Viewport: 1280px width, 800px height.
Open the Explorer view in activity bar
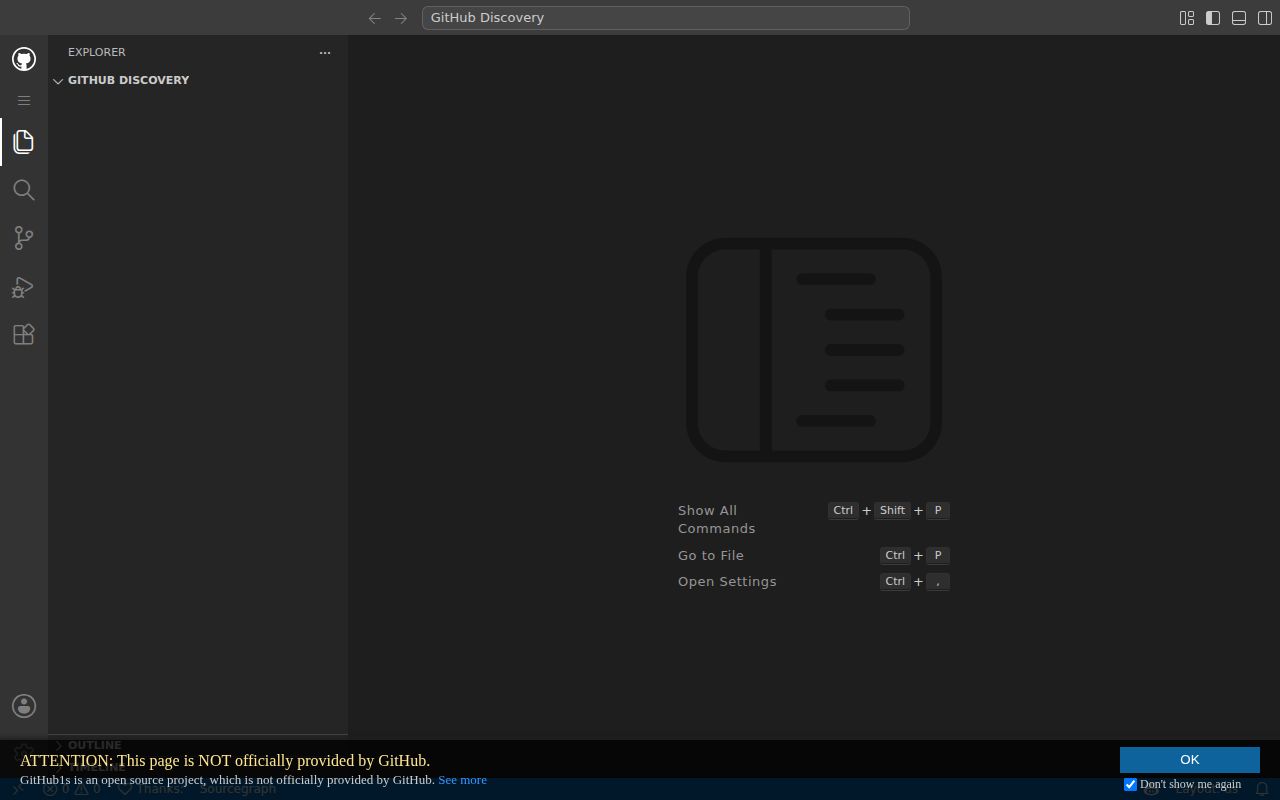24,141
